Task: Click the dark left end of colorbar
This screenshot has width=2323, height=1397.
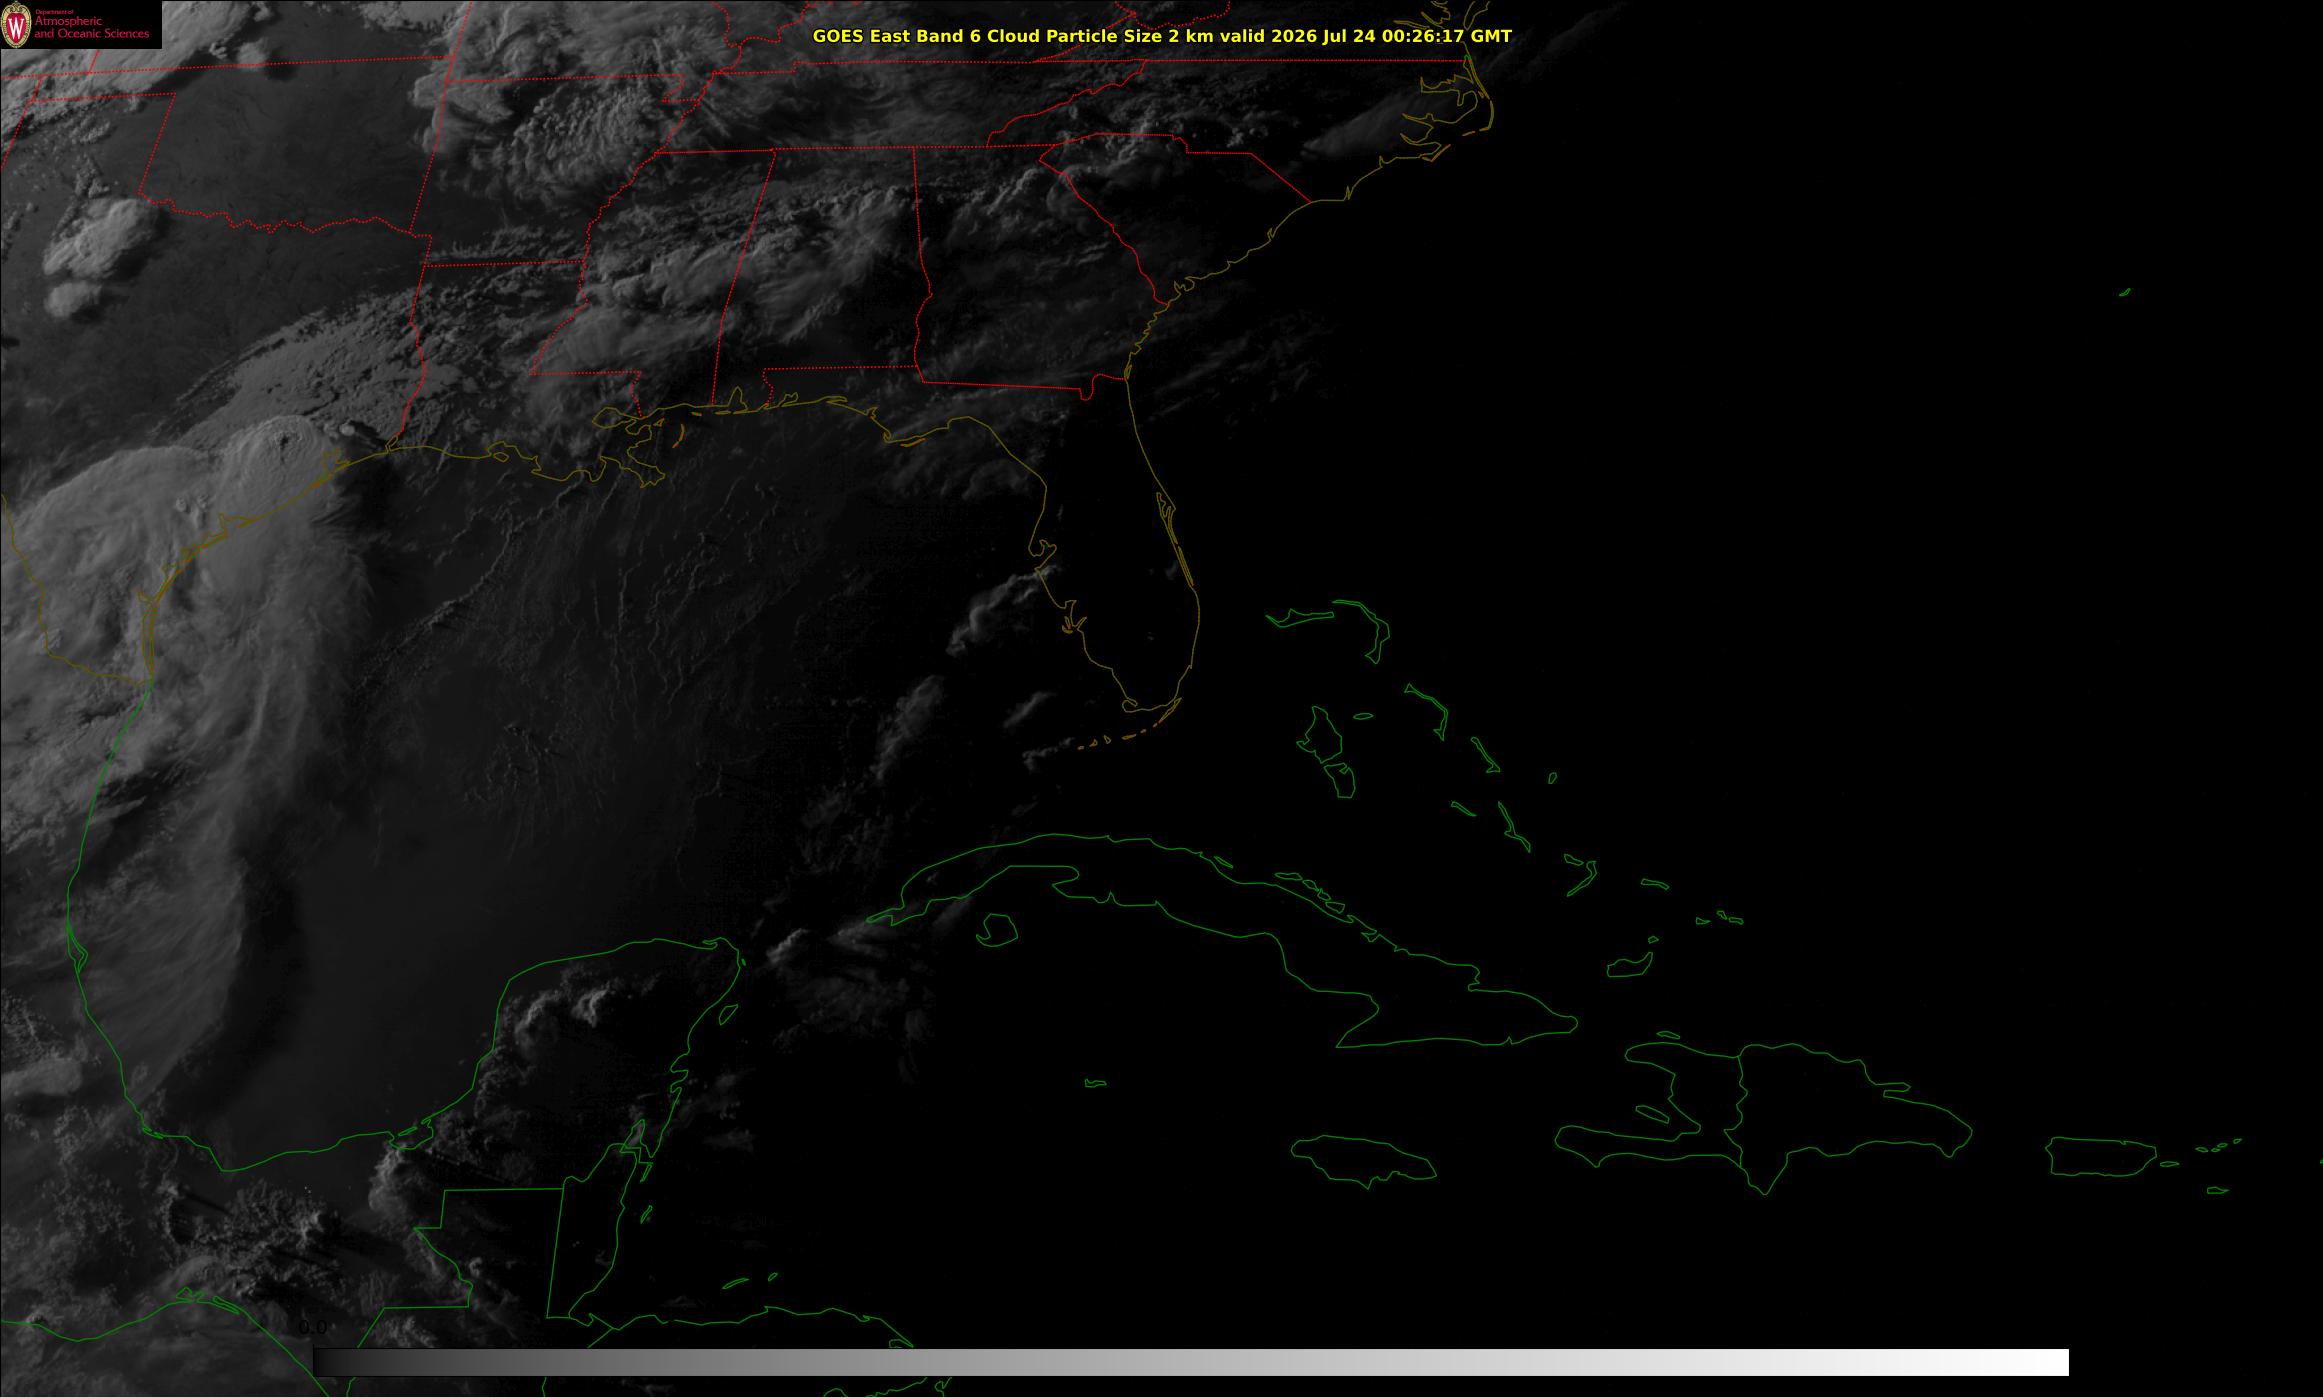Action: [x=330, y=1362]
